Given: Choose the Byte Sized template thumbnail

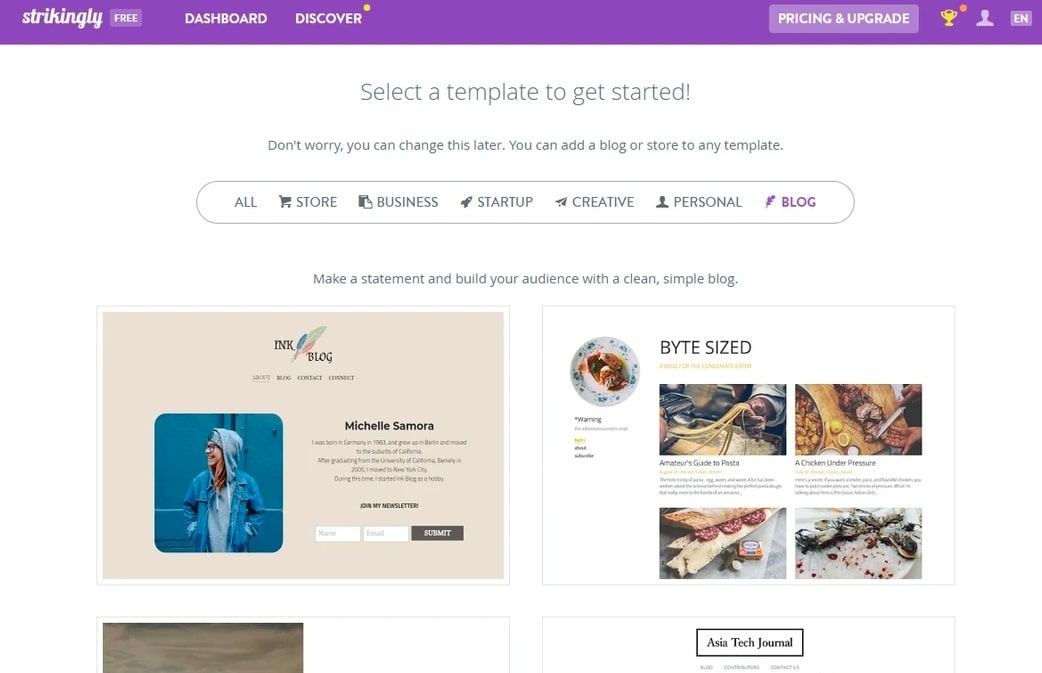Looking at the screenshot, I should pyautogui.click(x=748, y=445).
